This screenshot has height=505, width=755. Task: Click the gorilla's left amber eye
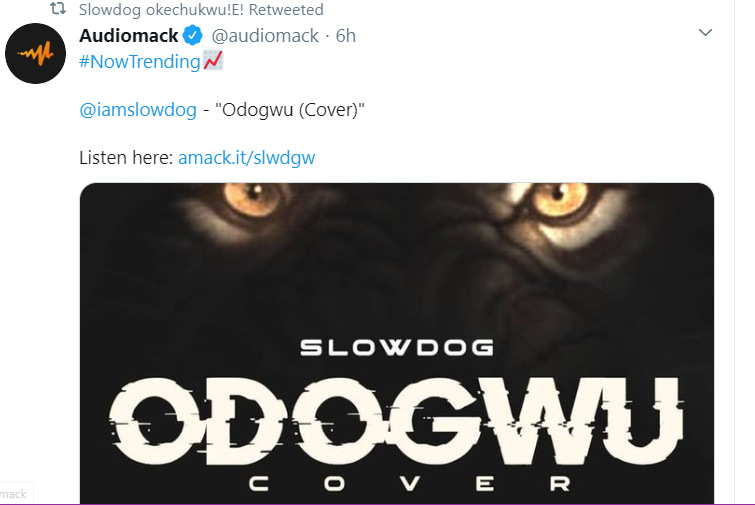[x=252, y=197]
